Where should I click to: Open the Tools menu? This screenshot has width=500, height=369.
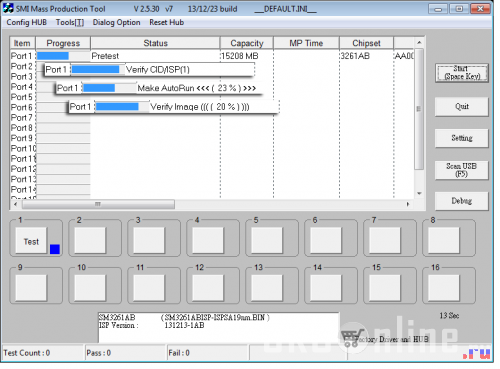click(70, 22)
